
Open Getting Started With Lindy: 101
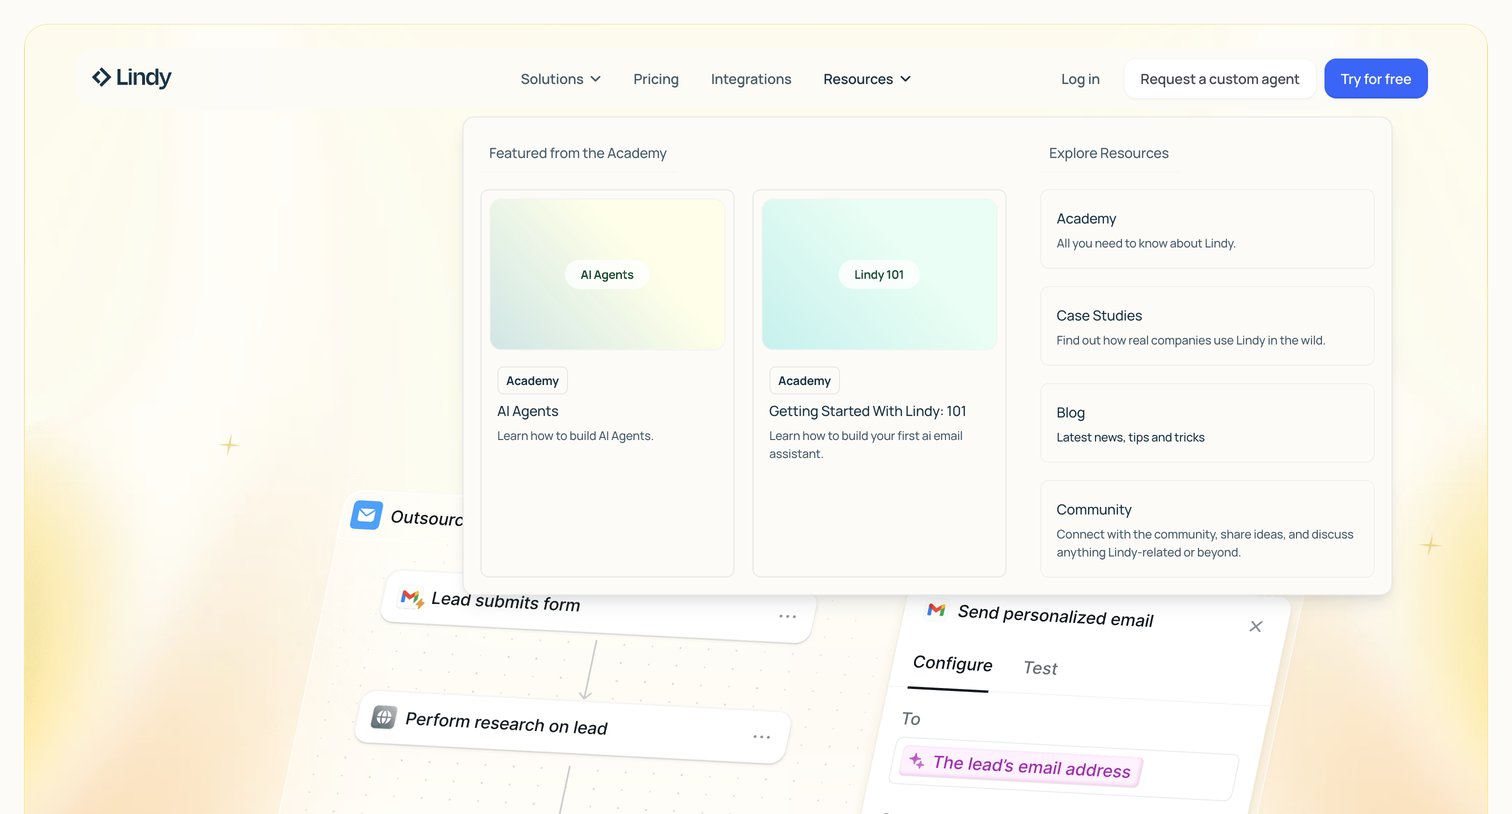867,411
